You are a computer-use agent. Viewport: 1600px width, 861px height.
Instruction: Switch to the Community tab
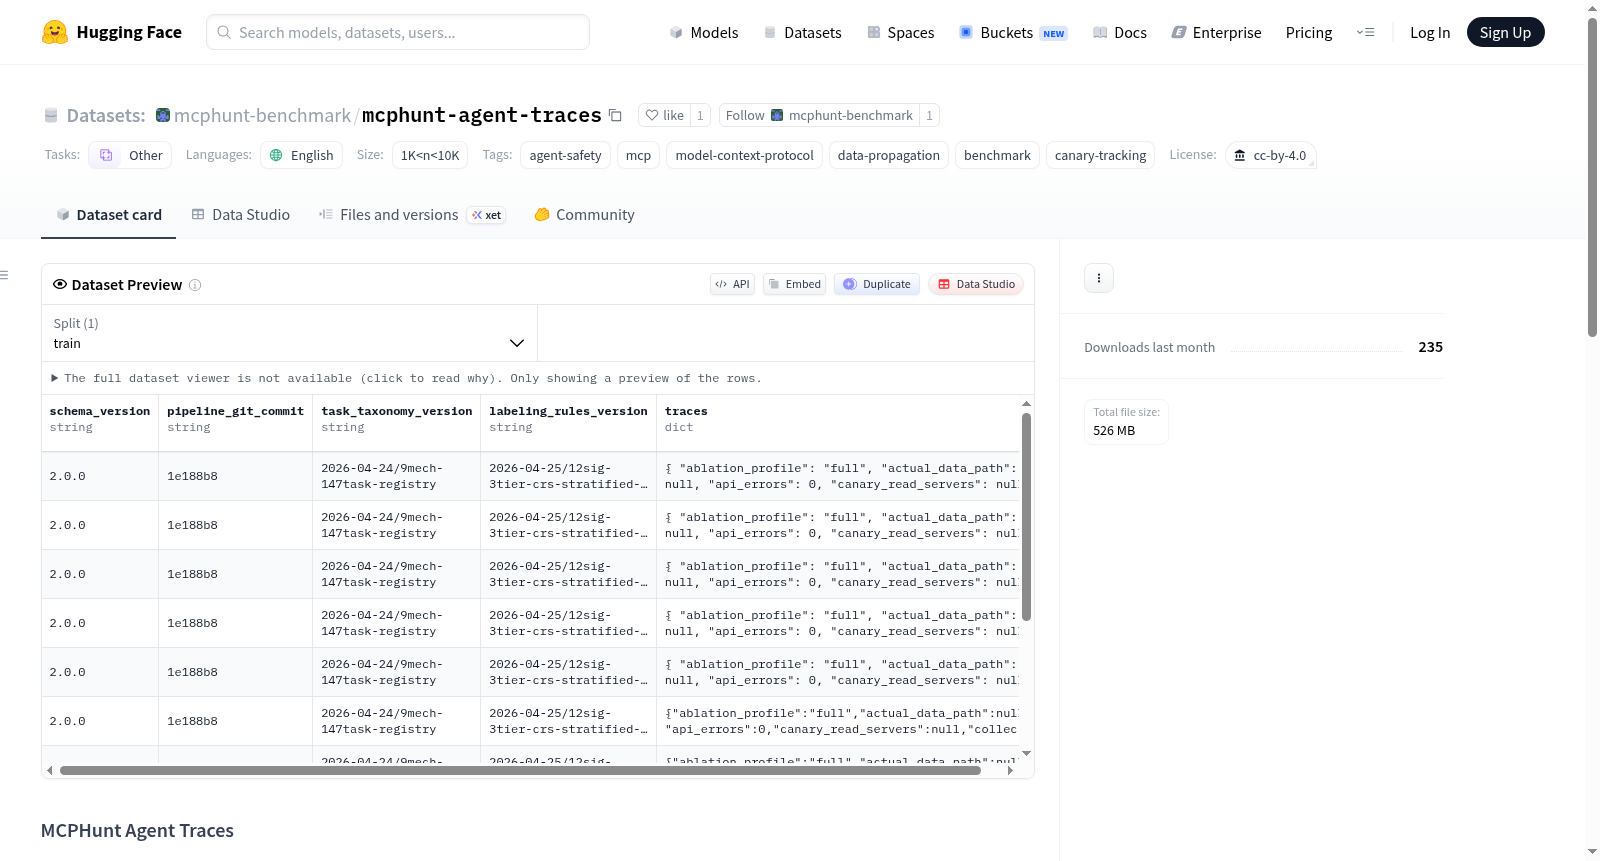[584, 215]
